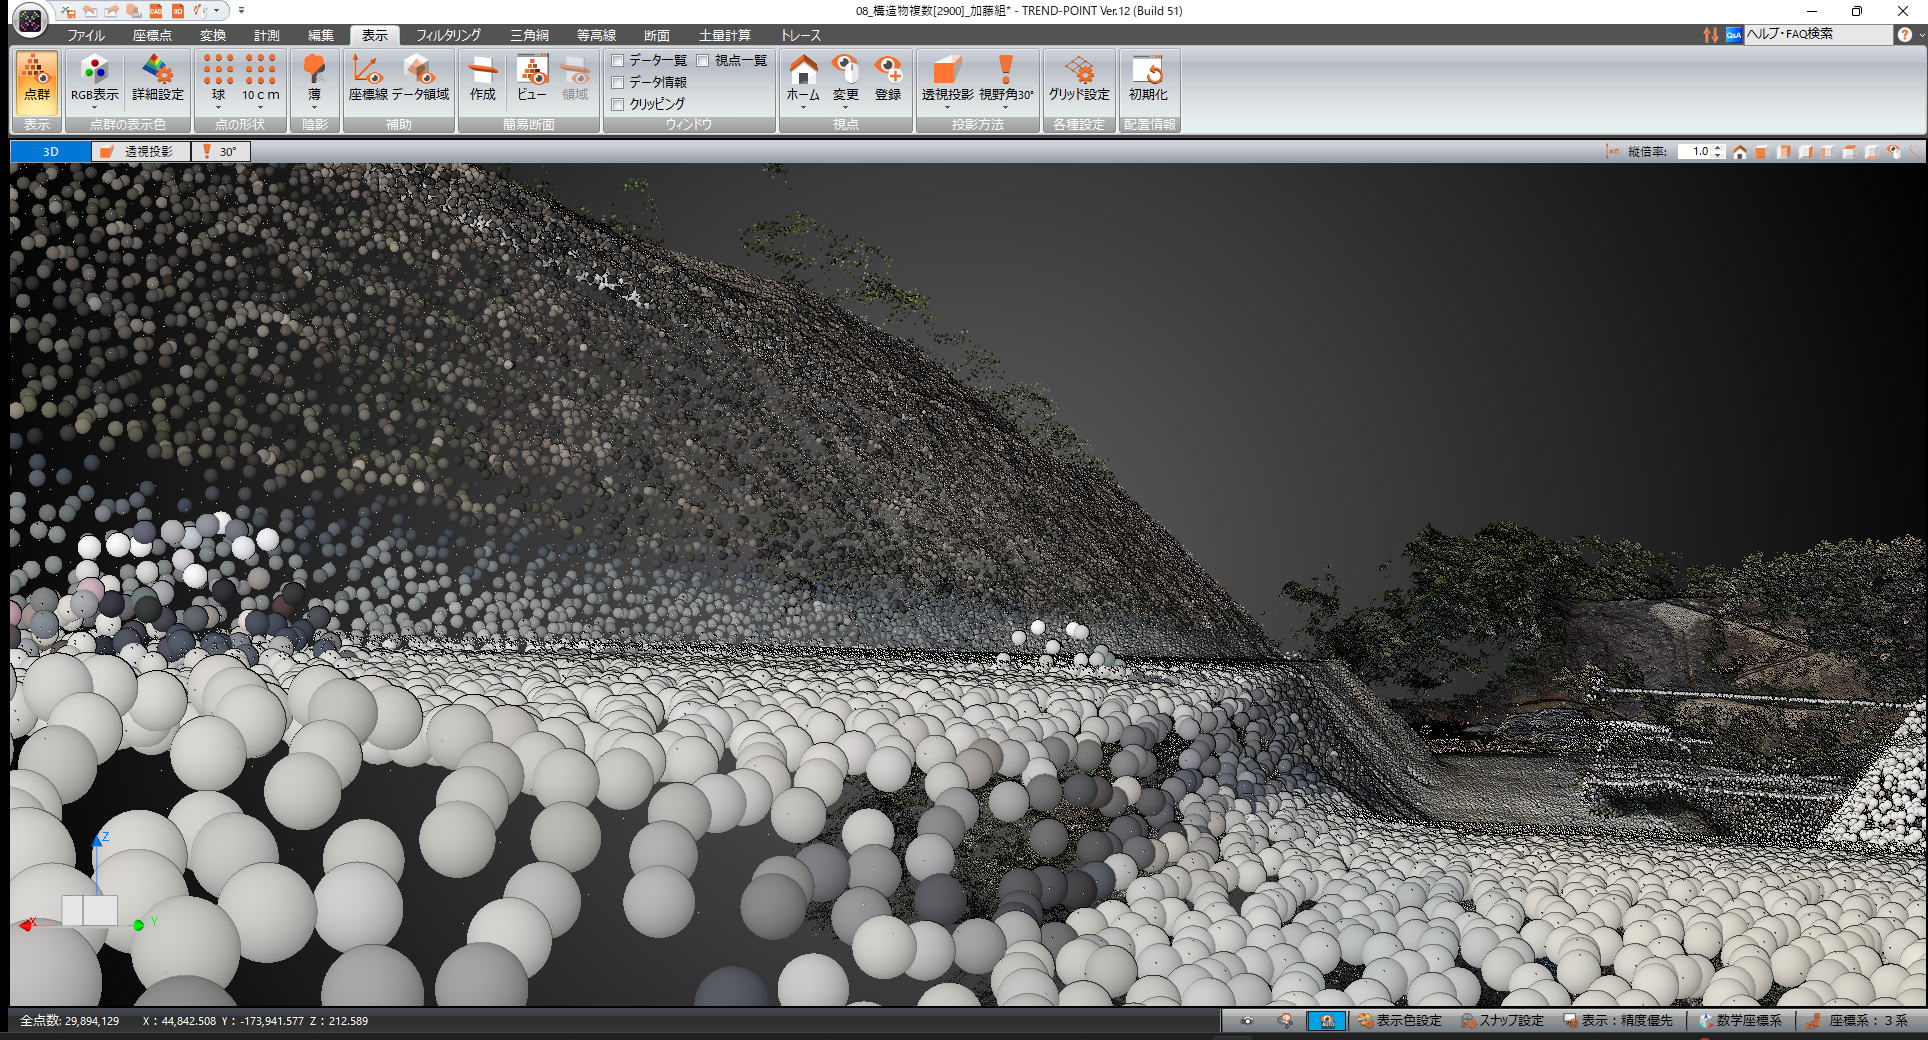This screenshot has width=1928, height=1040.
Task: Check the クリッピング checkbox
Action: click(618, 104)
